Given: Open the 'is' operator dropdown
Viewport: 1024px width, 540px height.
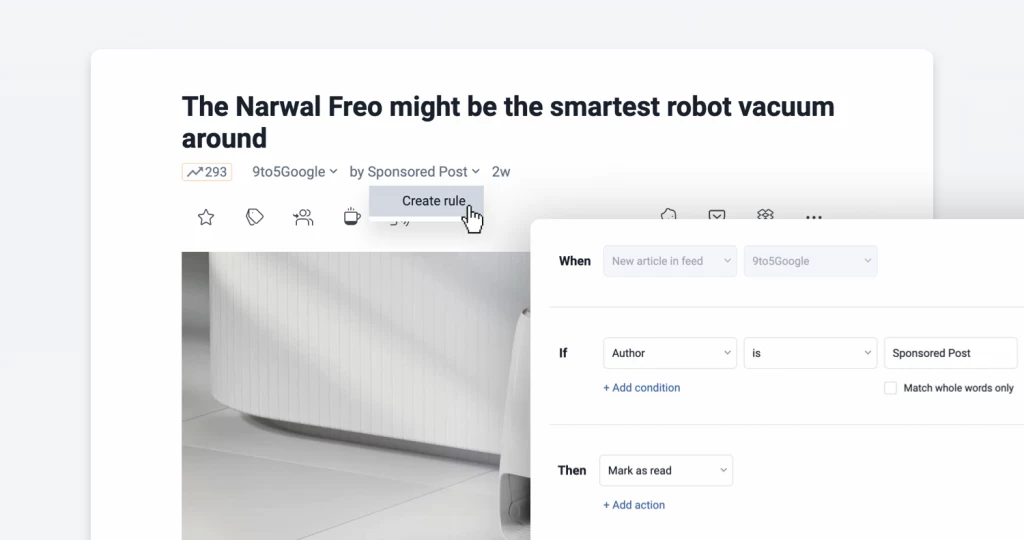Looking at the screenshot, I should click(810, 353).
